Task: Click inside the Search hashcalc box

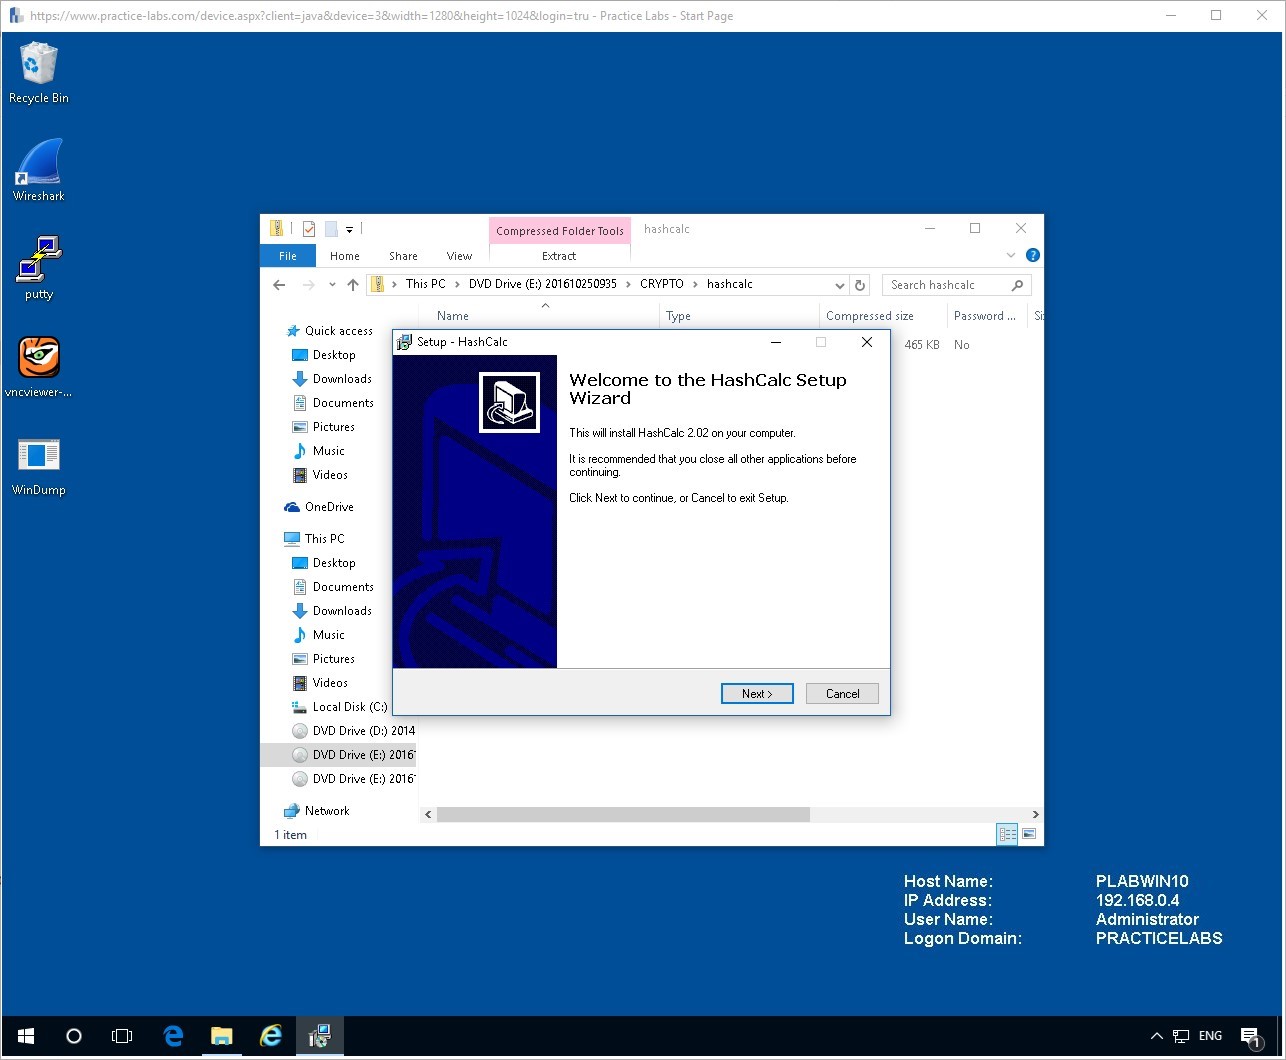Action: point(946,284)
